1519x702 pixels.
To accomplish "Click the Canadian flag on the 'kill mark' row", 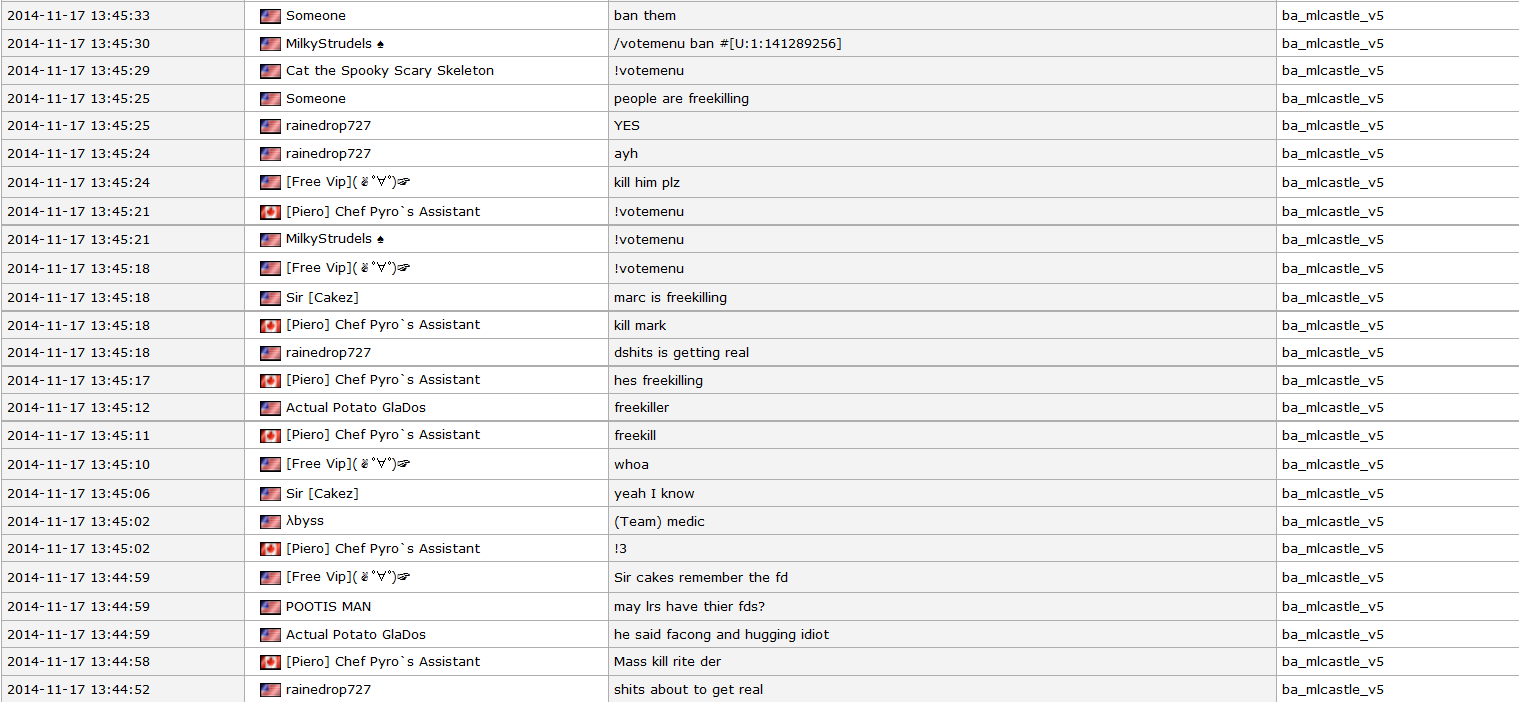I will [270, 326].
